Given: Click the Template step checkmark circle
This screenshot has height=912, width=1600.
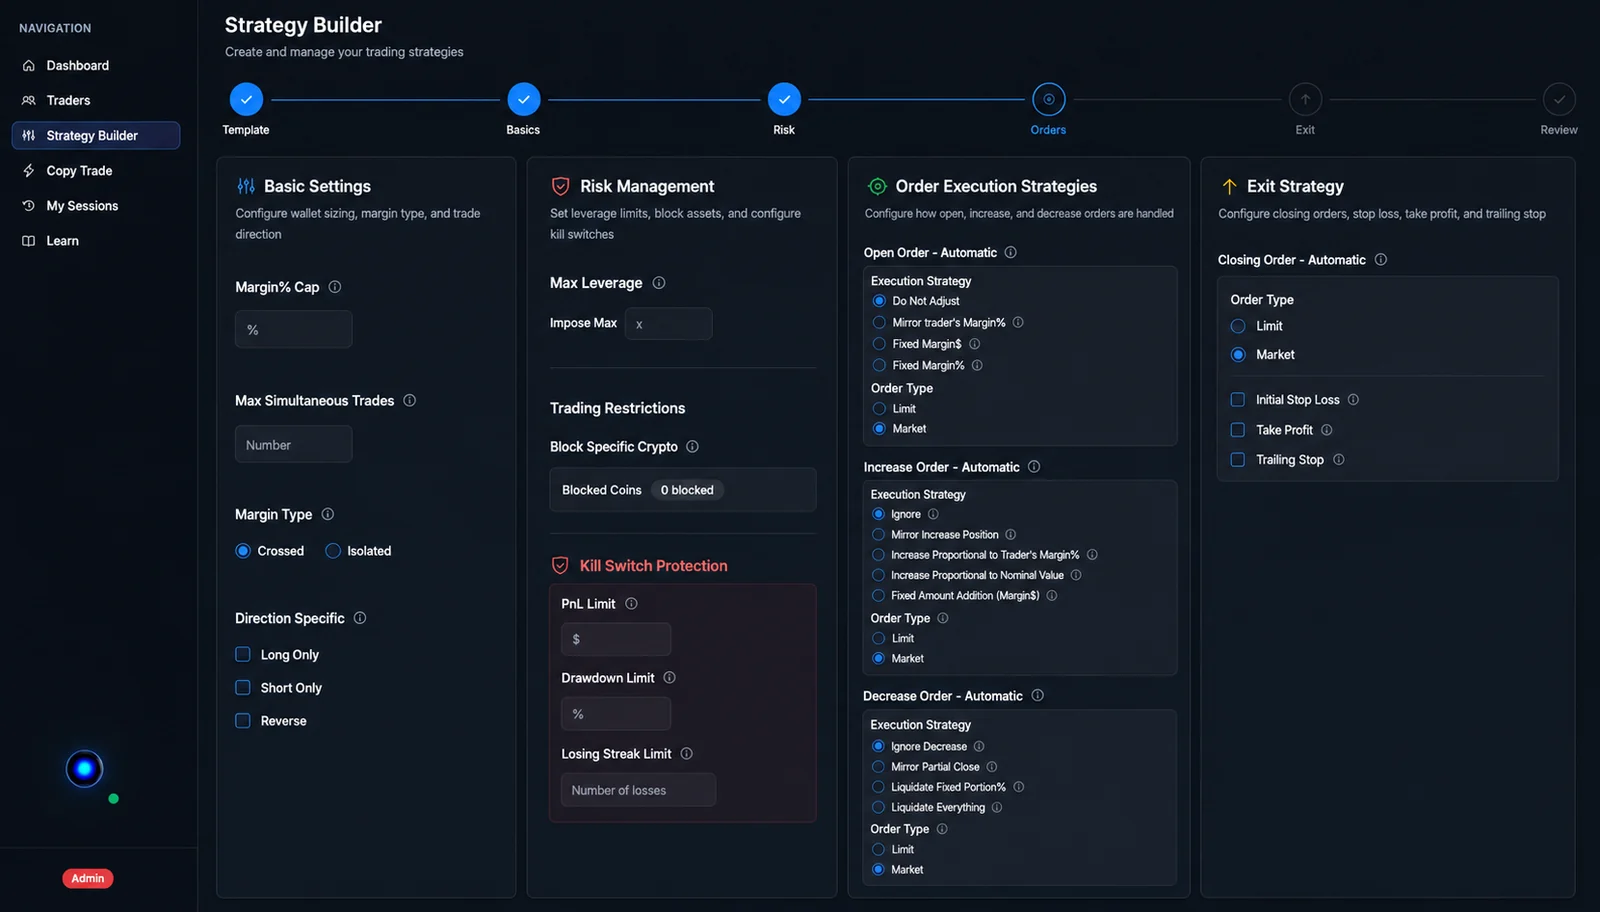Looking at the screenshot, I should [x=246, y=99].
